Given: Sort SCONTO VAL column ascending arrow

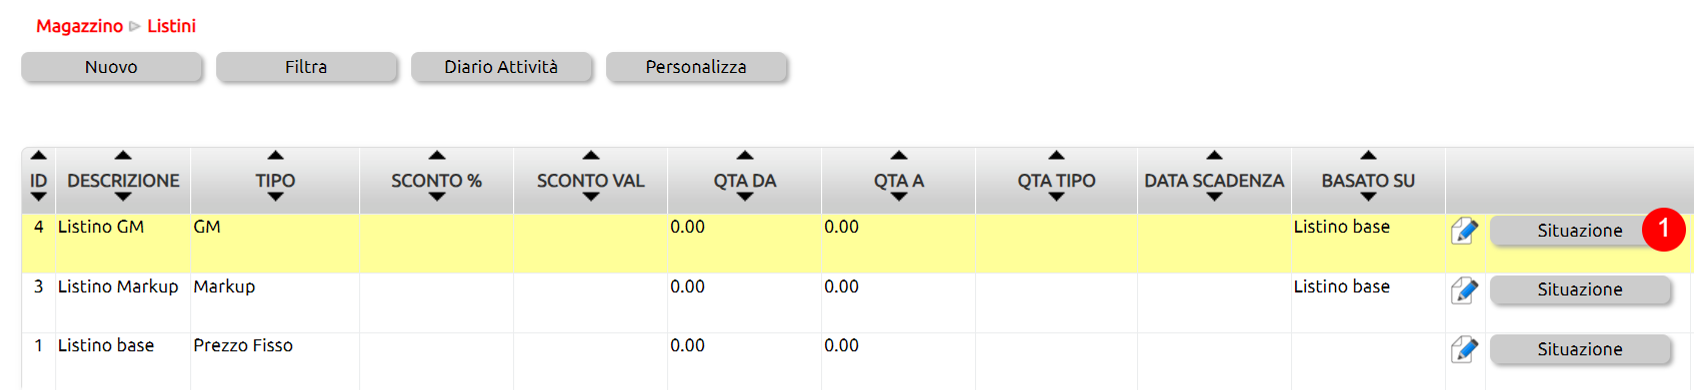Looking at the screenshot, I should coord(591,156).
